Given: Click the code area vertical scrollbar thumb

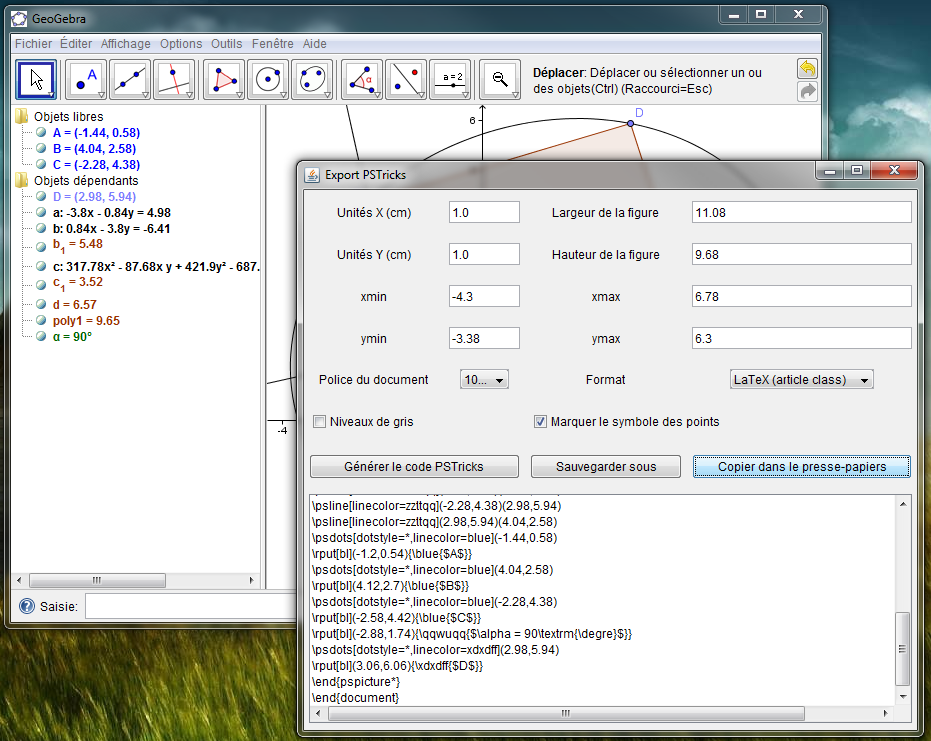Looking at the screenshot, I should (x=902, y=649).
